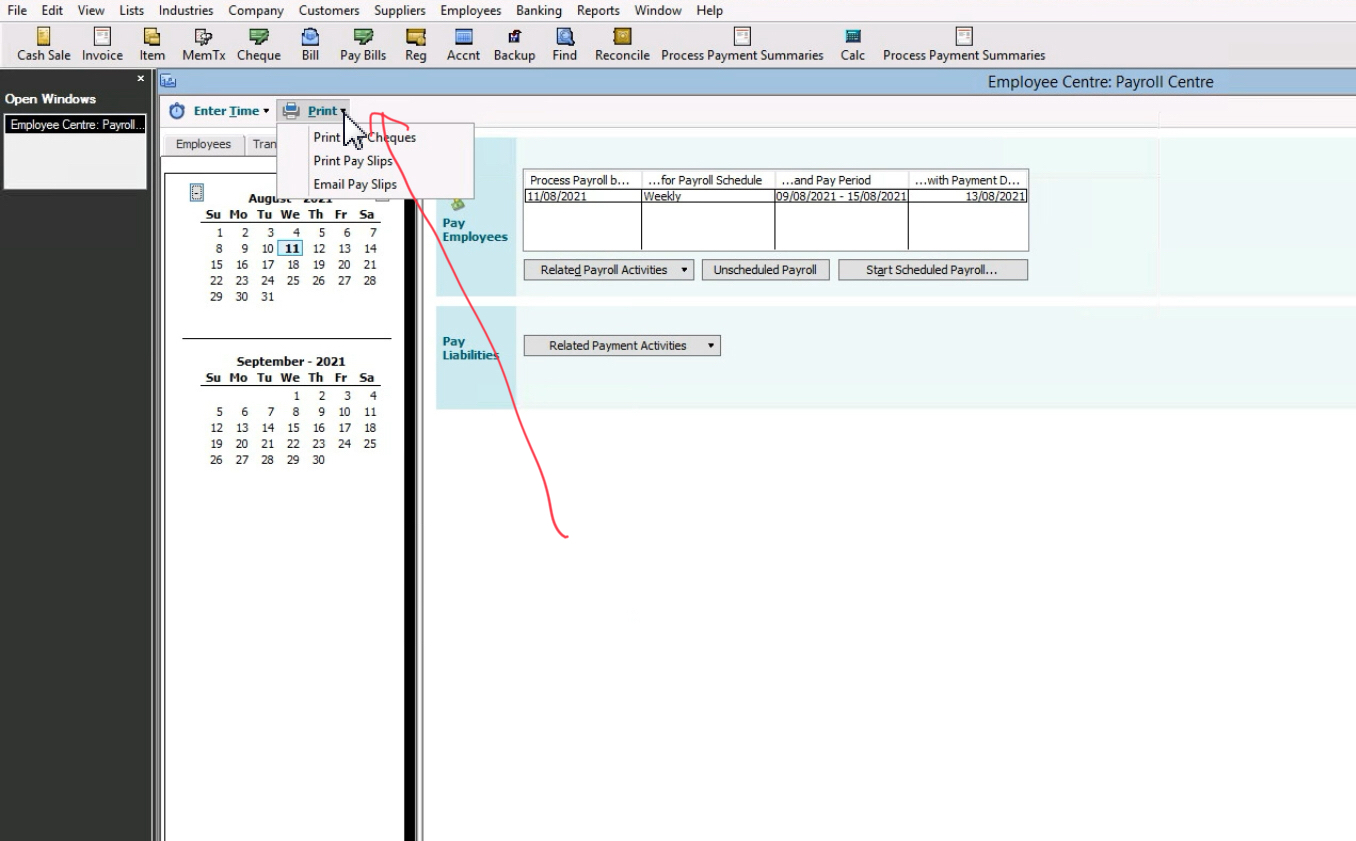Open the Cheque toolbar icon
The height and width of the screenshot is (841, 1356).
click(259, 45)
